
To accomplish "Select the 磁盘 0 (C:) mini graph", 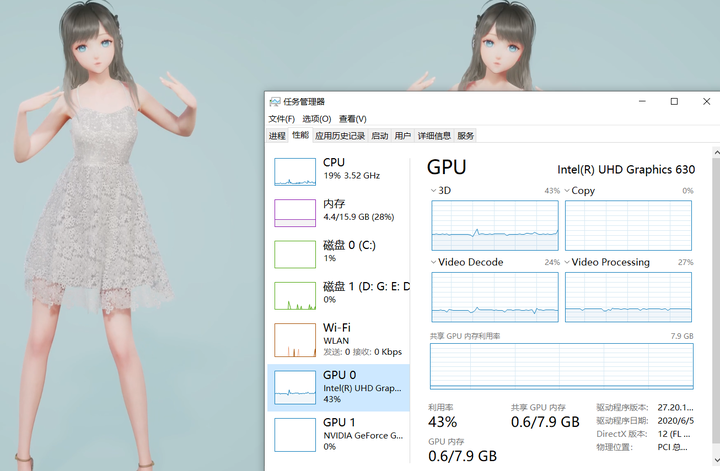I will click(x=295, y=254).
